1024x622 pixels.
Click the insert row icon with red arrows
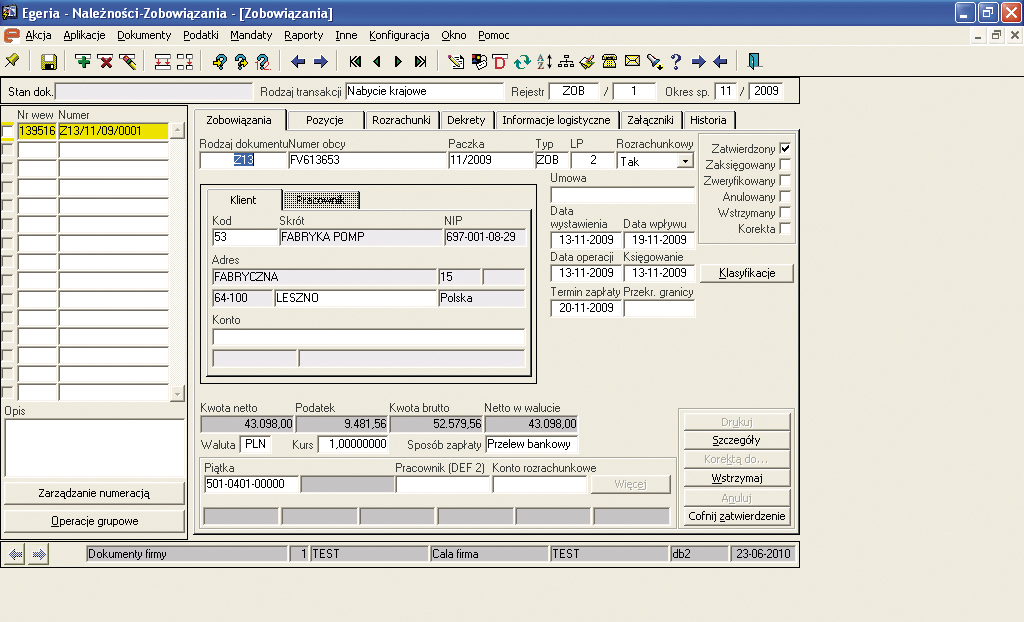click(x=163, y=61)
